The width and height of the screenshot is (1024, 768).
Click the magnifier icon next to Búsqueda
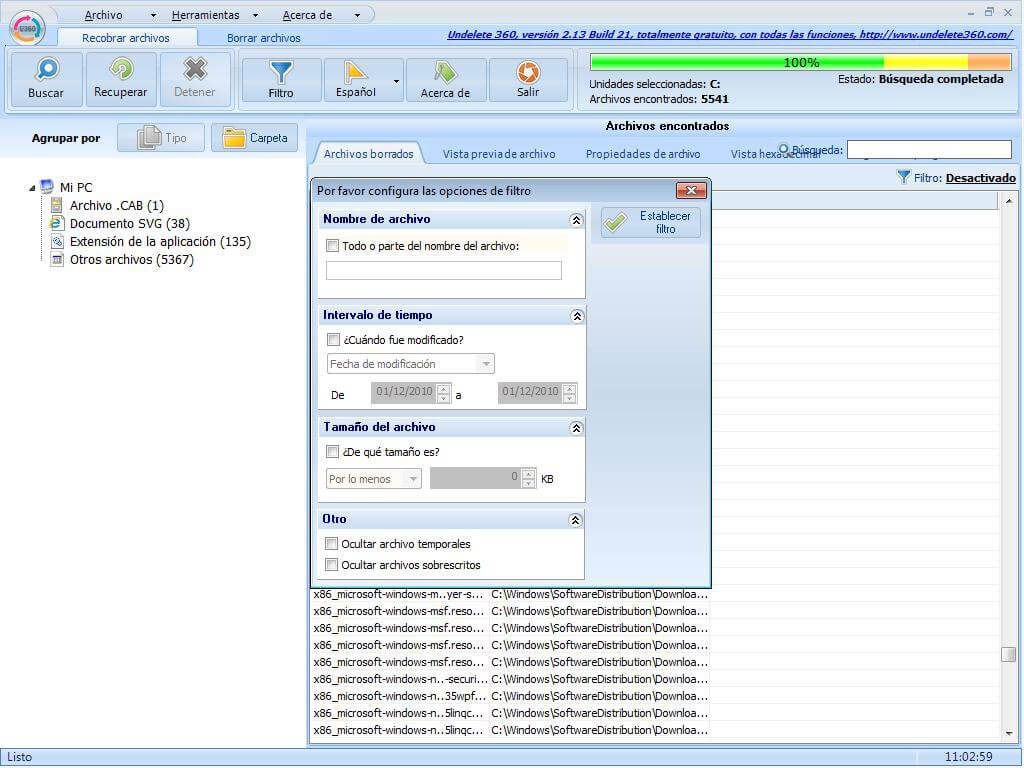click(784, 150)
